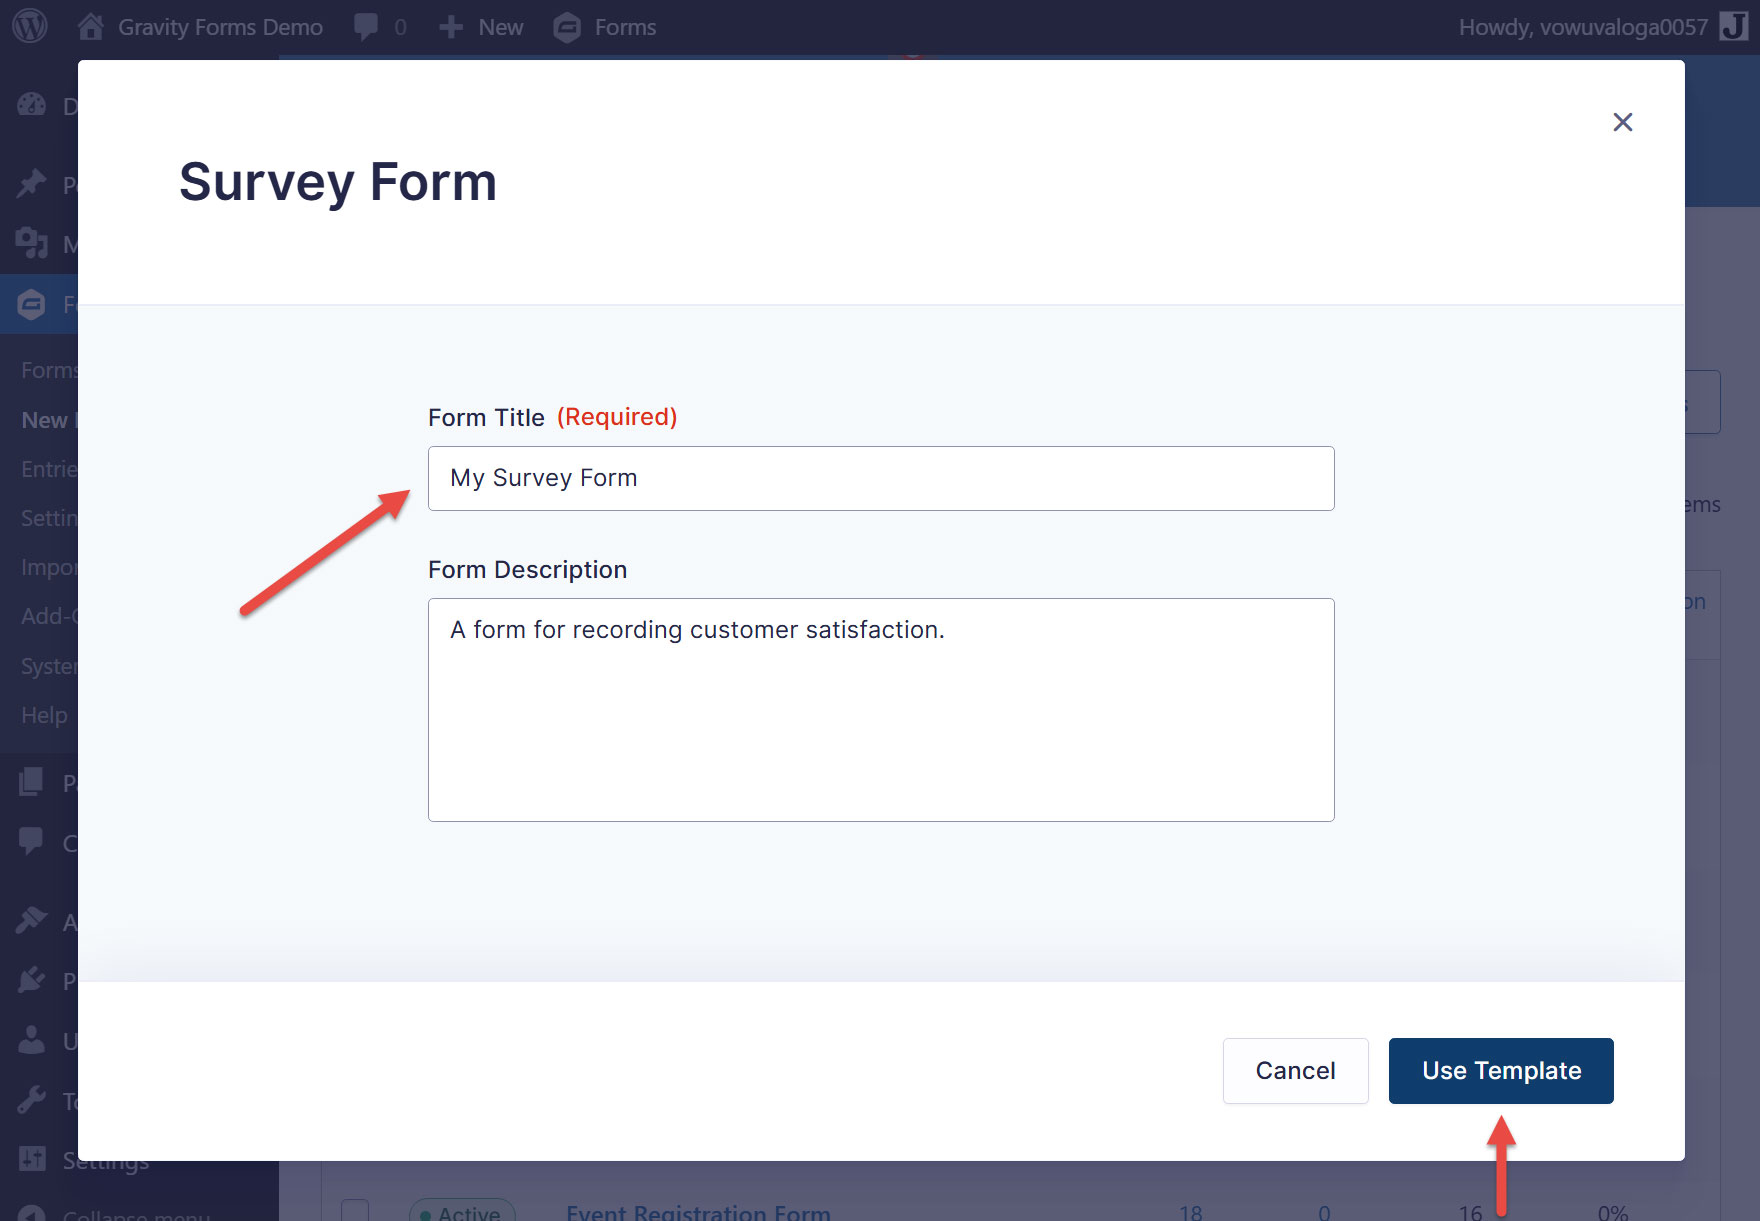
Task: Click the comments bubble icon in admin bar
Action: 366,27
